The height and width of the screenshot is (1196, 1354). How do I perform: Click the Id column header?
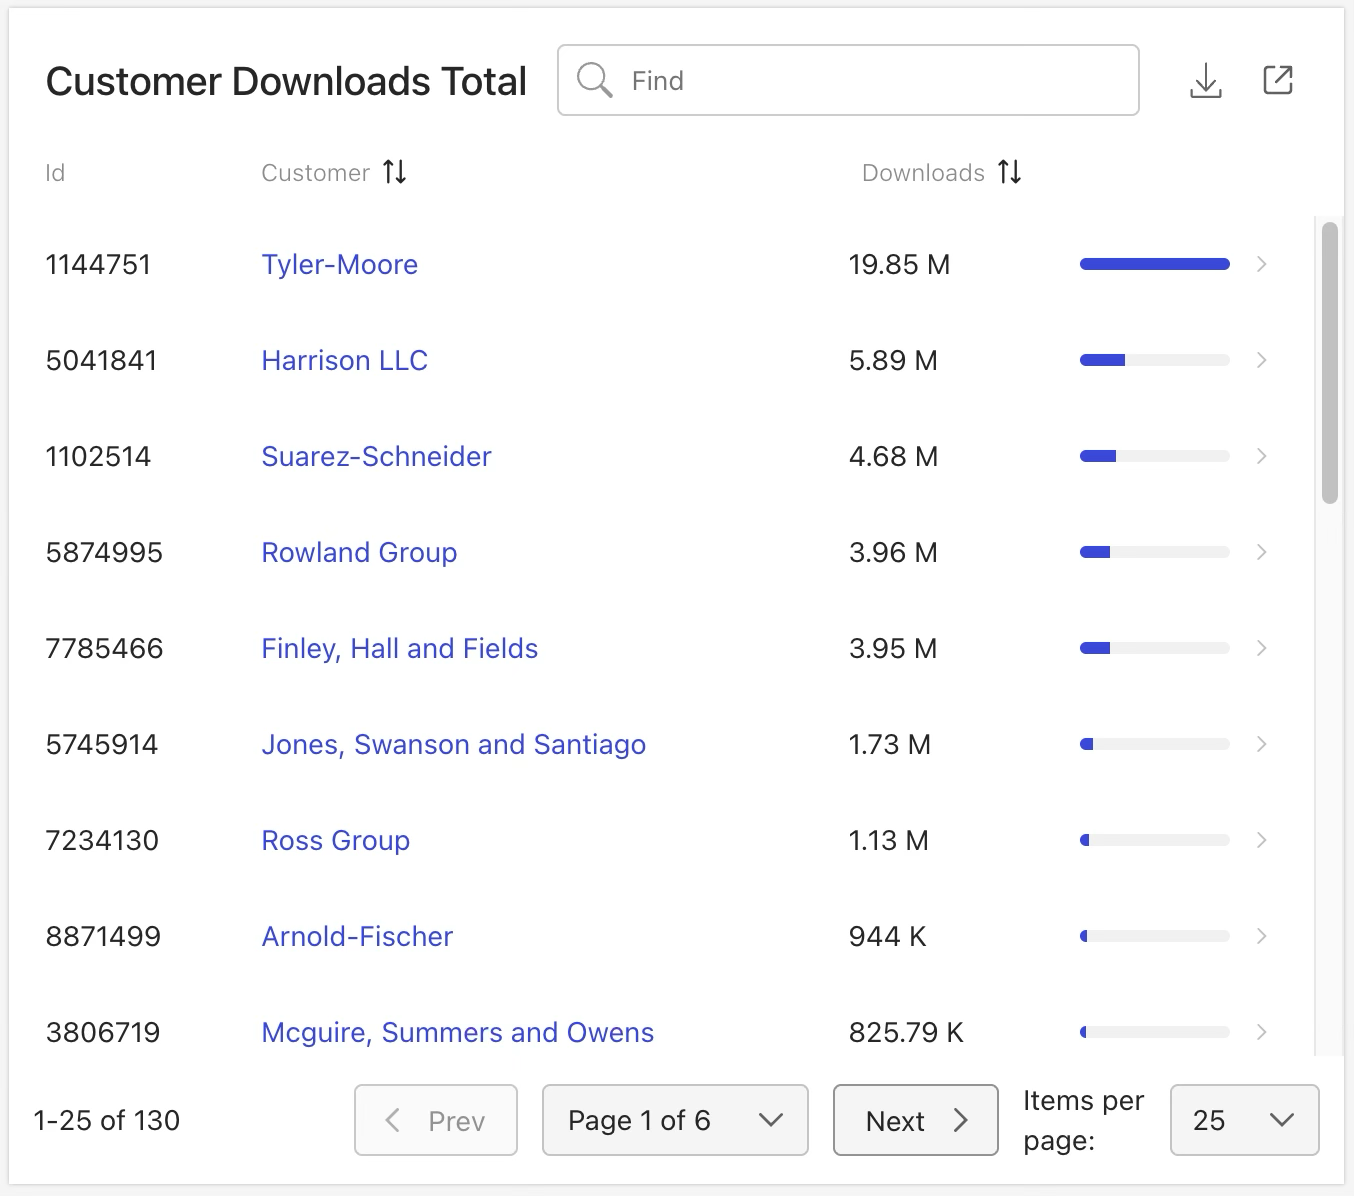[x=55, y=173]
